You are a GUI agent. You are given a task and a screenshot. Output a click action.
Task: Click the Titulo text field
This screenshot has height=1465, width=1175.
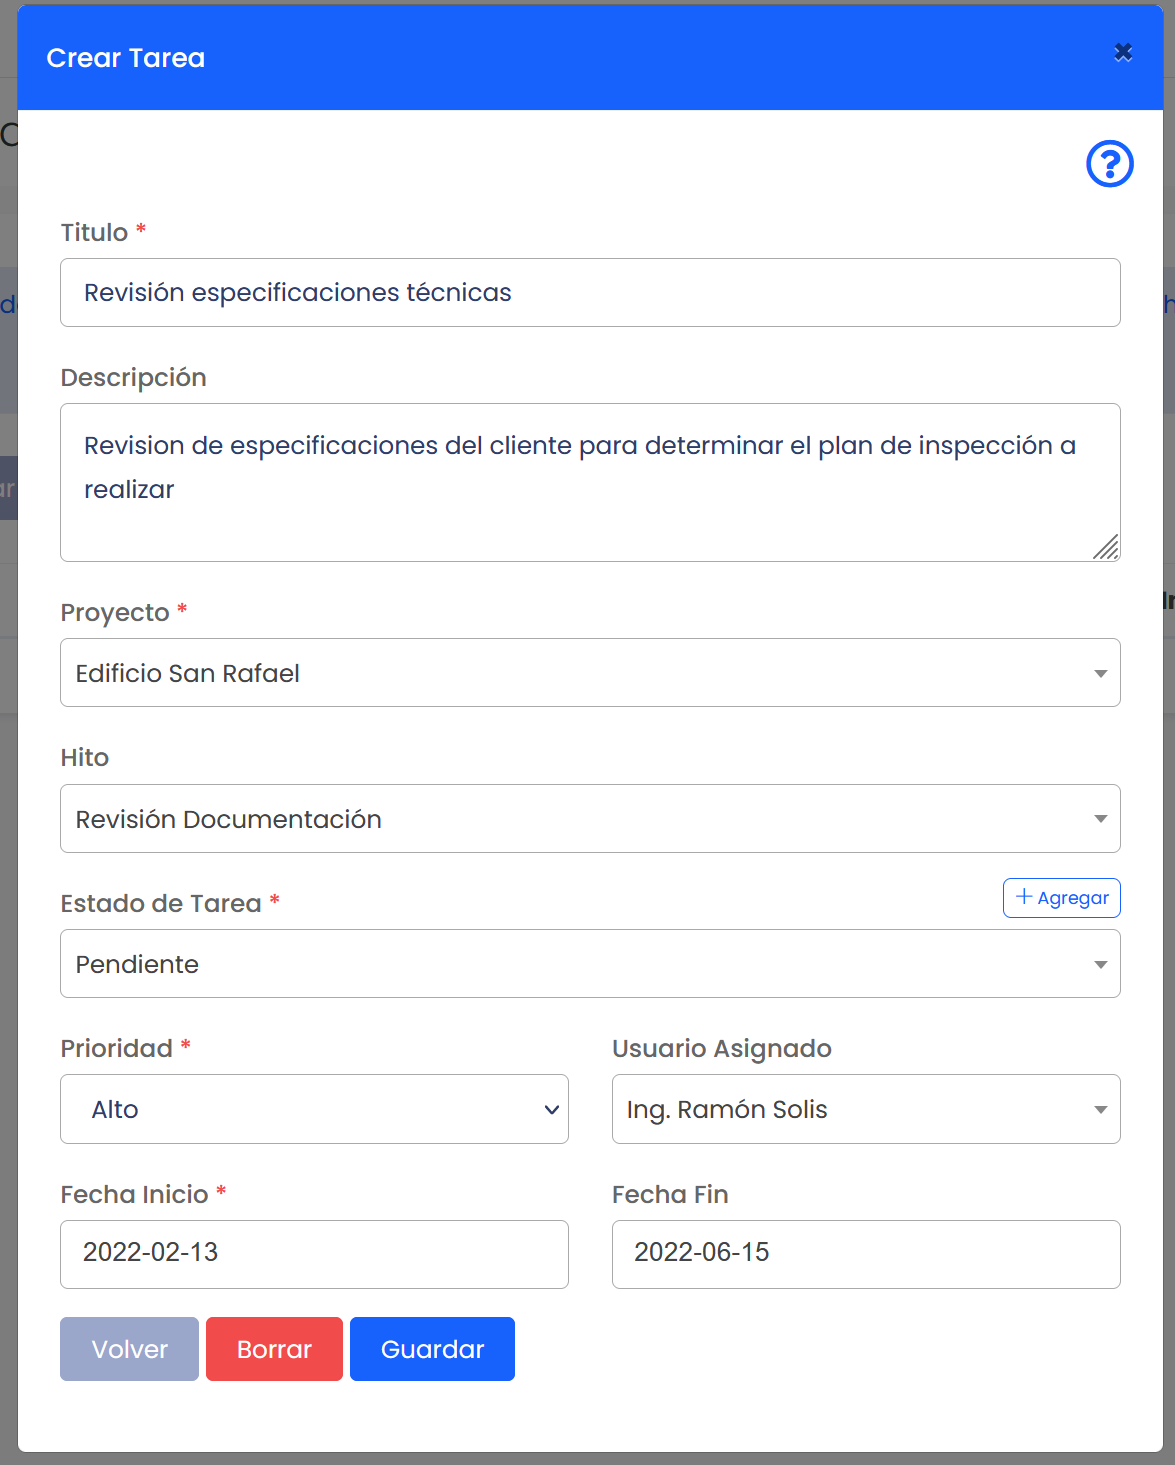(x=590, y=293)
